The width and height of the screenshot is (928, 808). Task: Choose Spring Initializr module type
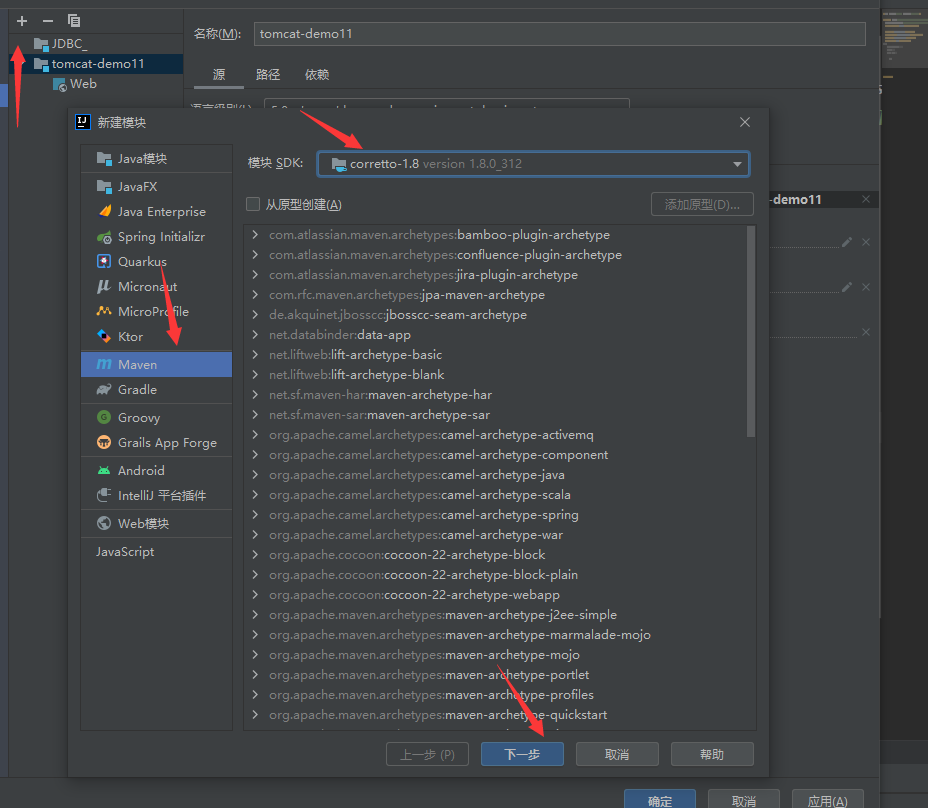156,237
